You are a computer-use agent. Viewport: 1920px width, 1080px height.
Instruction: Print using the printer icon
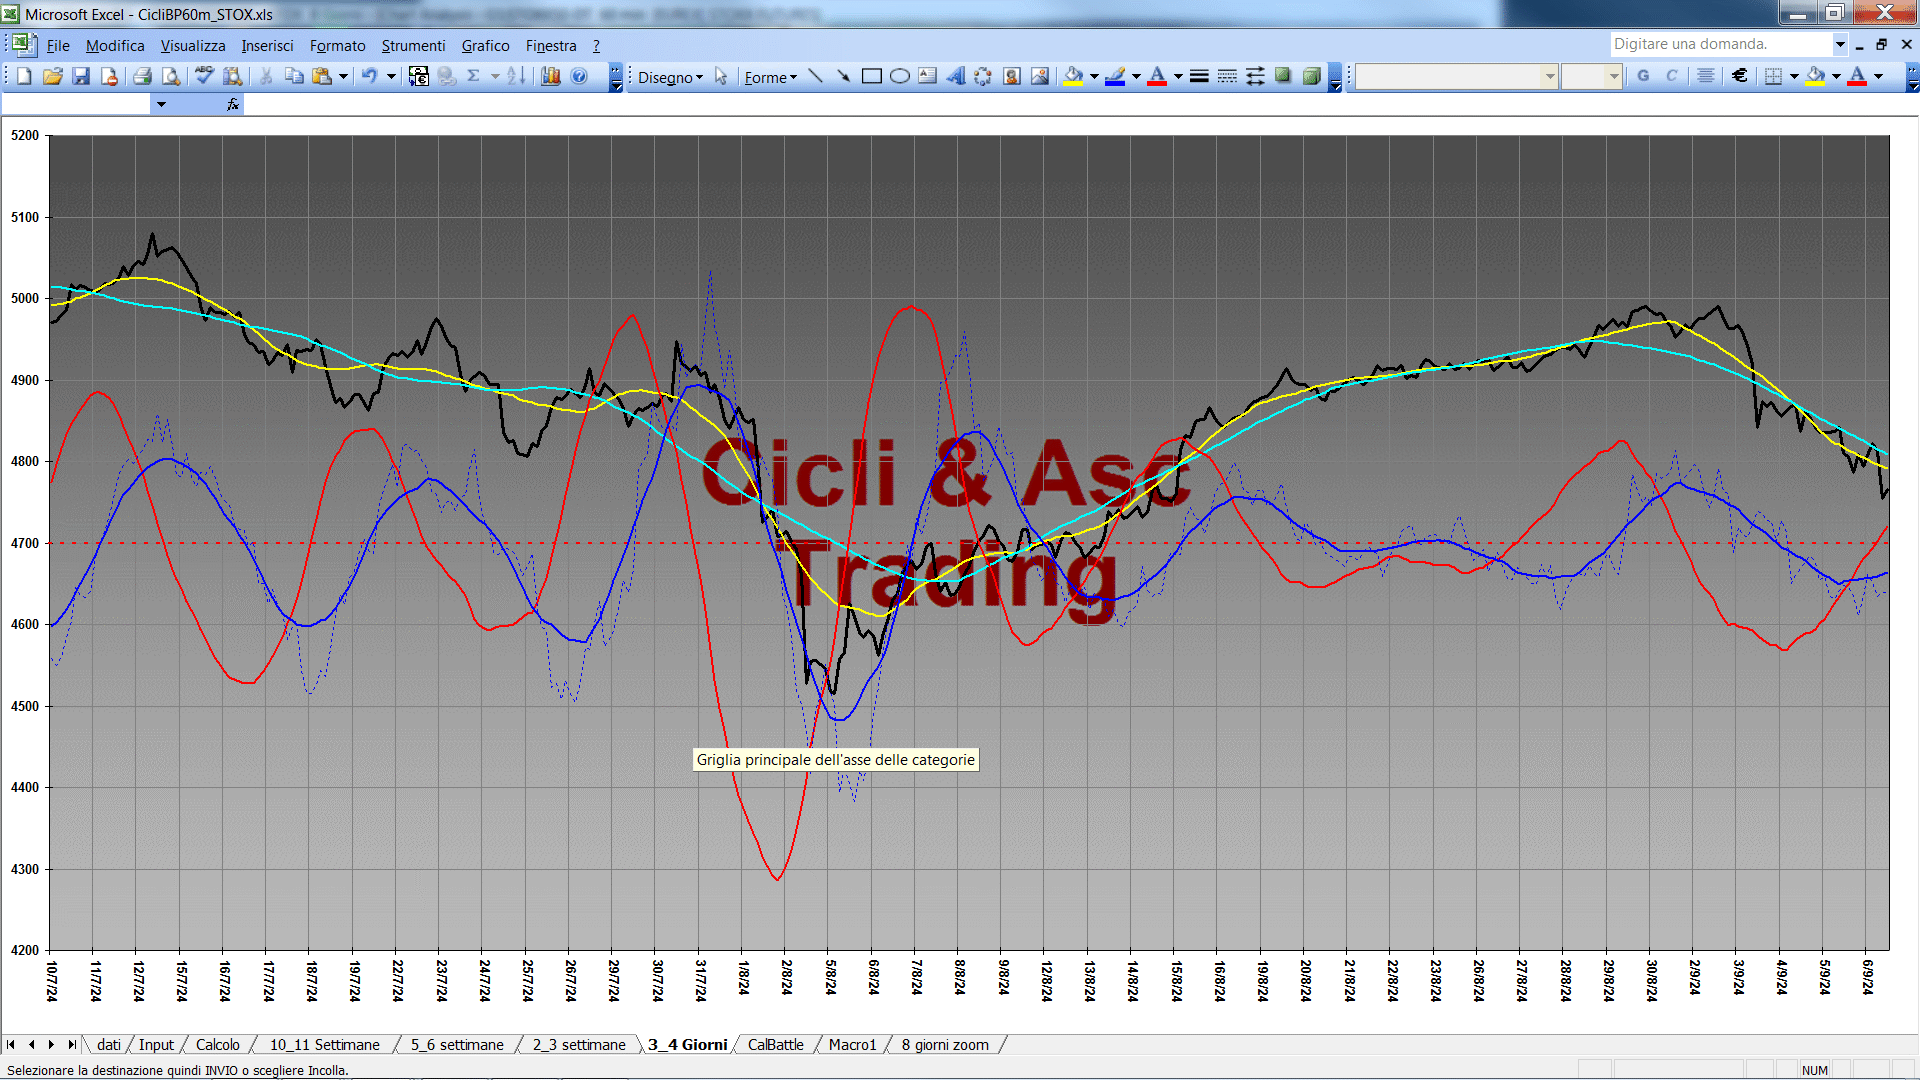143,76
